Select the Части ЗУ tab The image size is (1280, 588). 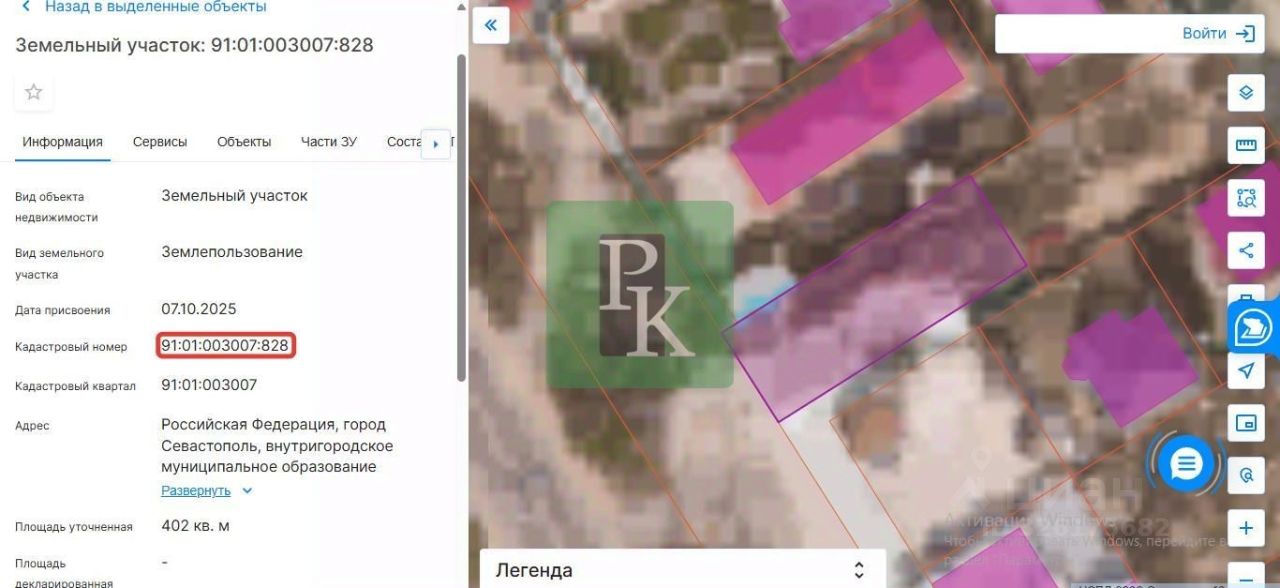point(328,142)
